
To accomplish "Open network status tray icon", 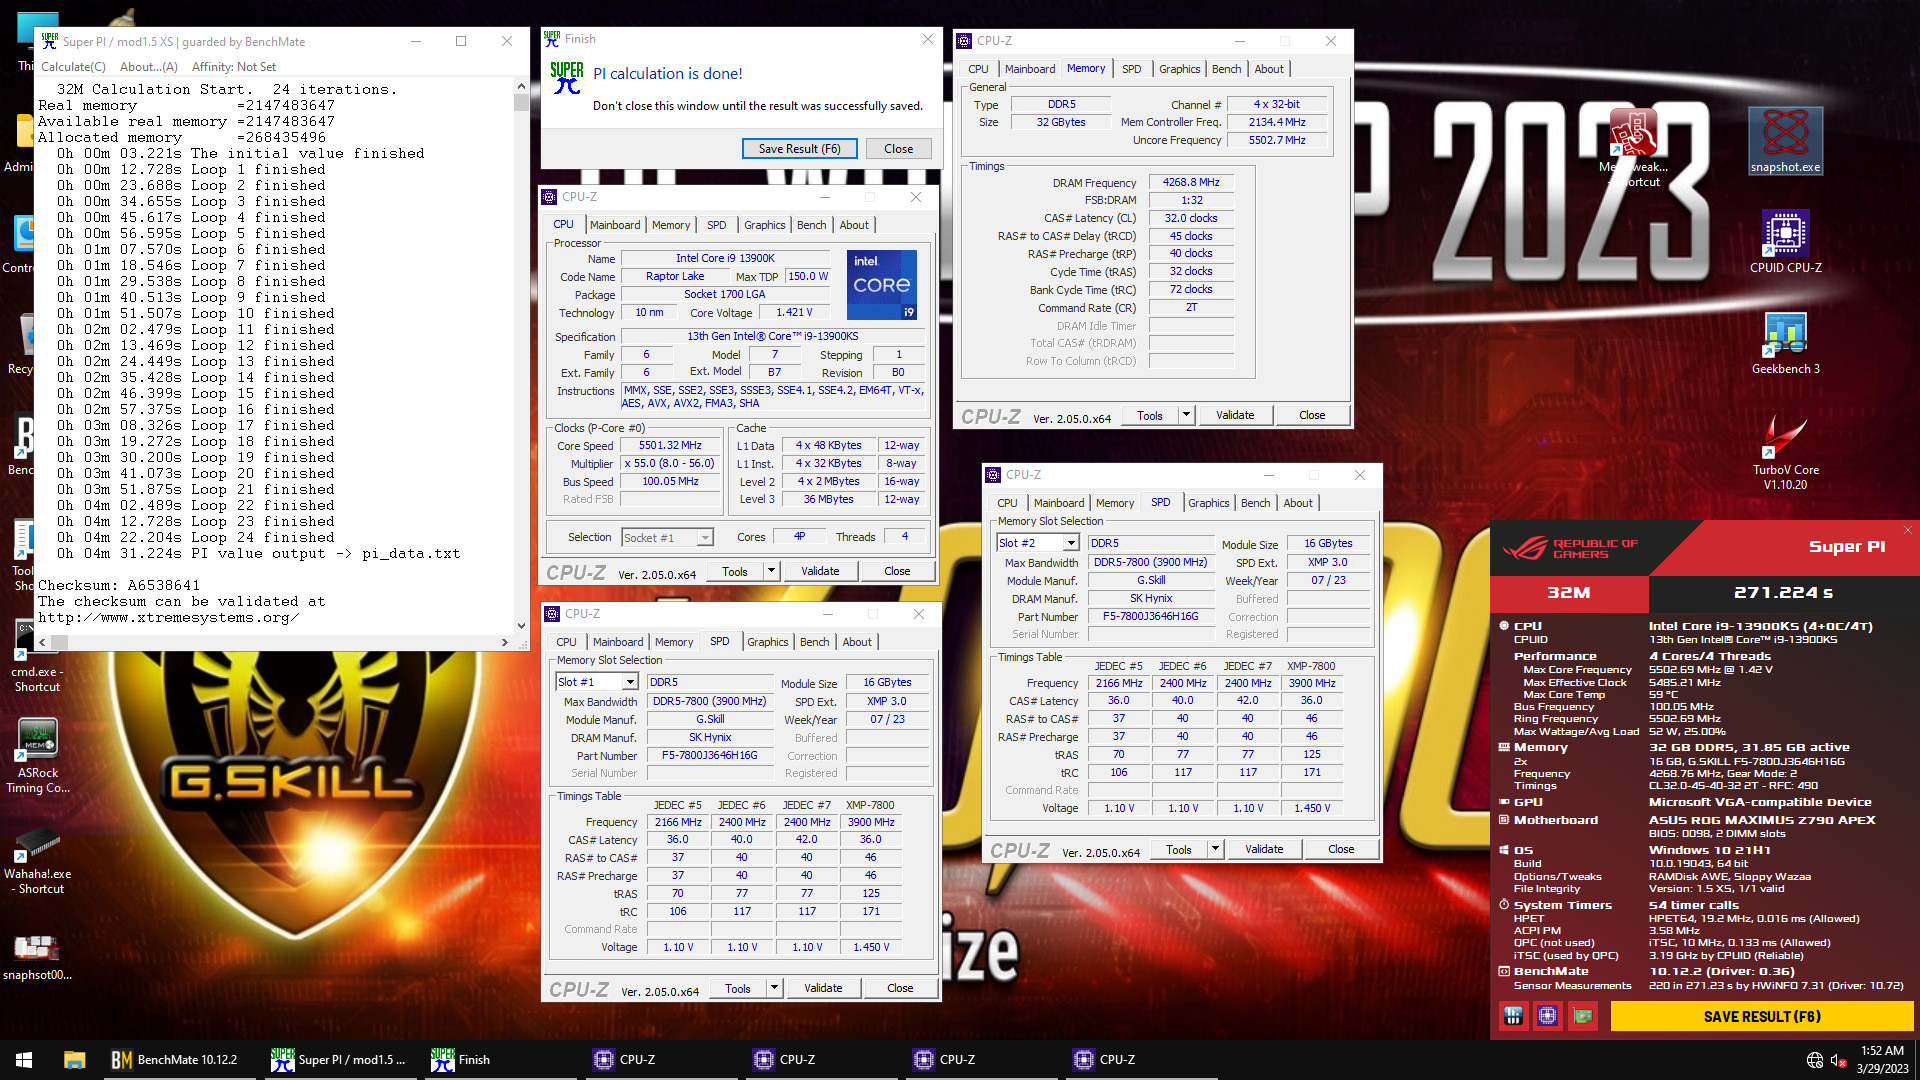I will [1815, 1060].
